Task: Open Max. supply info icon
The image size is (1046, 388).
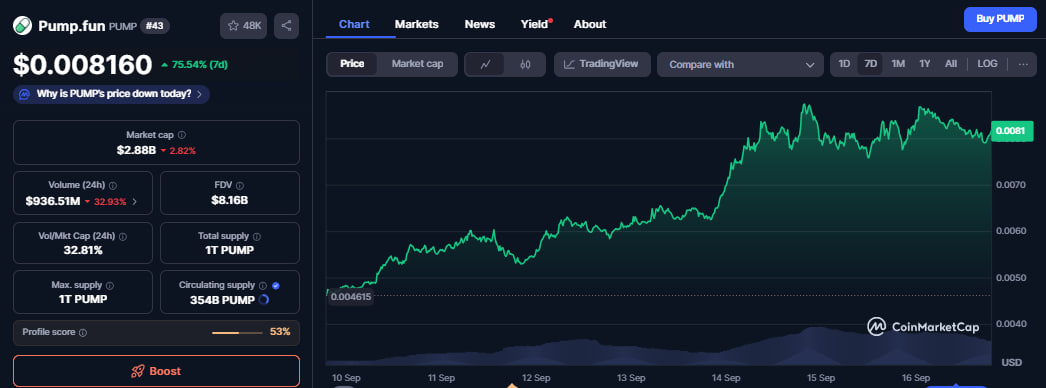Action: pyautogui.click(x=109, y=285)
